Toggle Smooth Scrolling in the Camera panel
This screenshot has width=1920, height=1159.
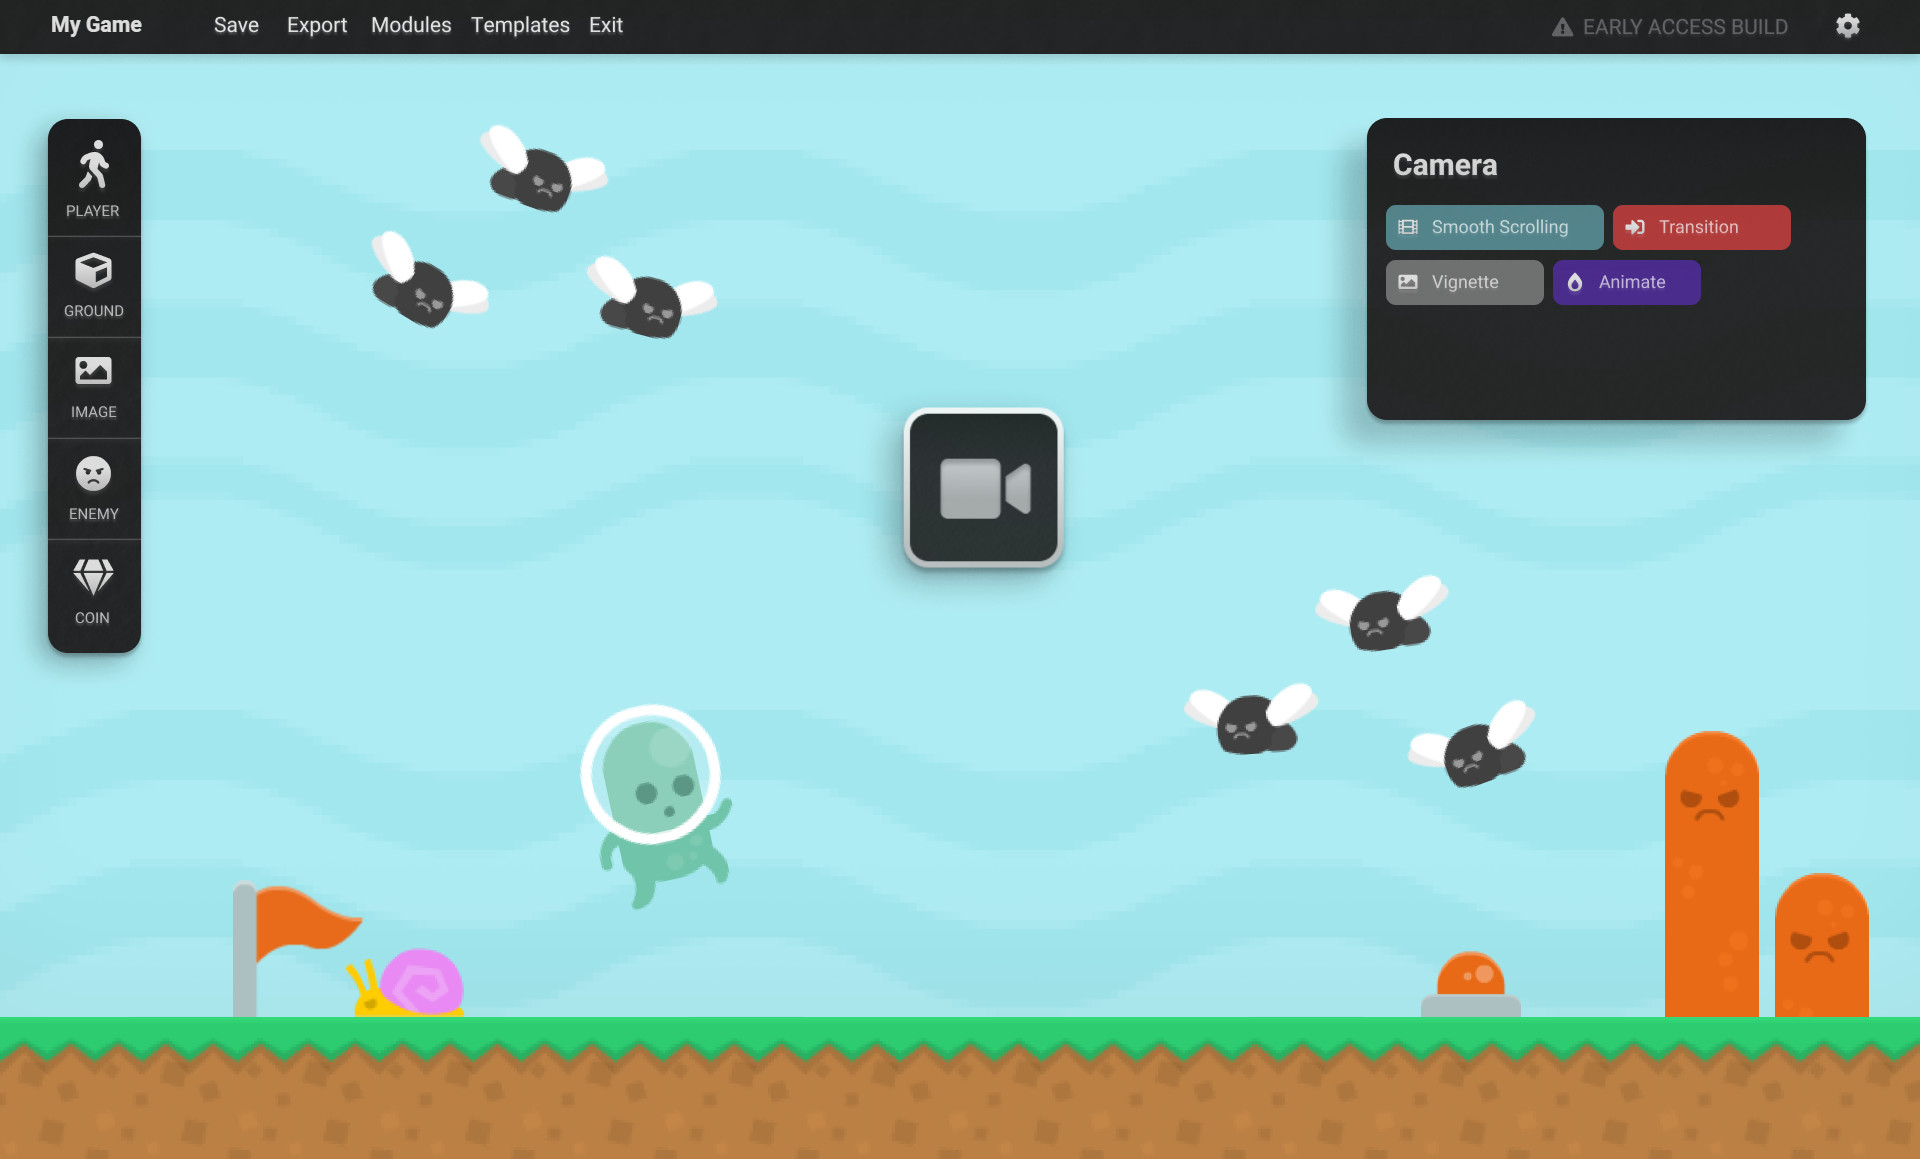1494,227
